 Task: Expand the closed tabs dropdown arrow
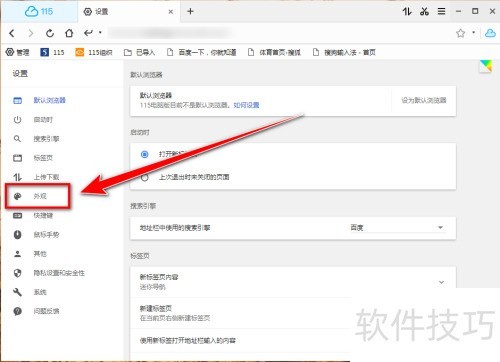pyautogui.click(x=100, y=33)
